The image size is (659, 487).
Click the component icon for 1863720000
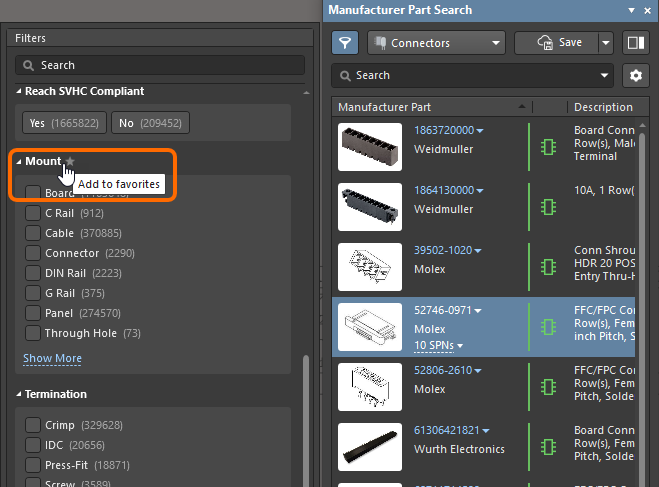tap(548, 147)
